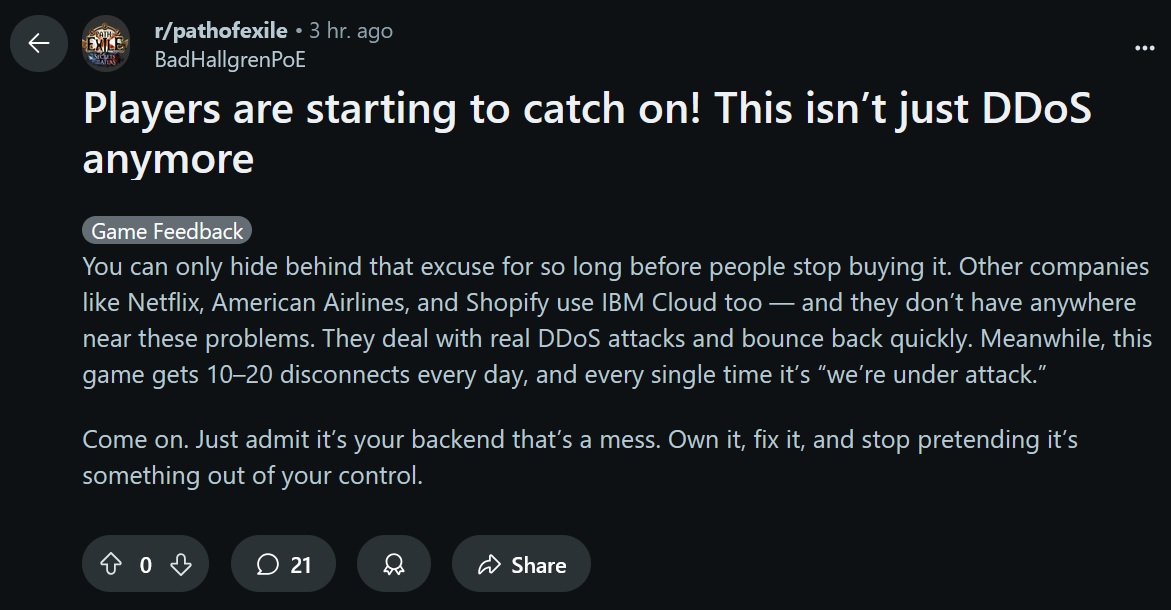Filter by the Game Feedback flair
Image resolution: width=1171 pixels, height=610 pixels.
(167, 231)
